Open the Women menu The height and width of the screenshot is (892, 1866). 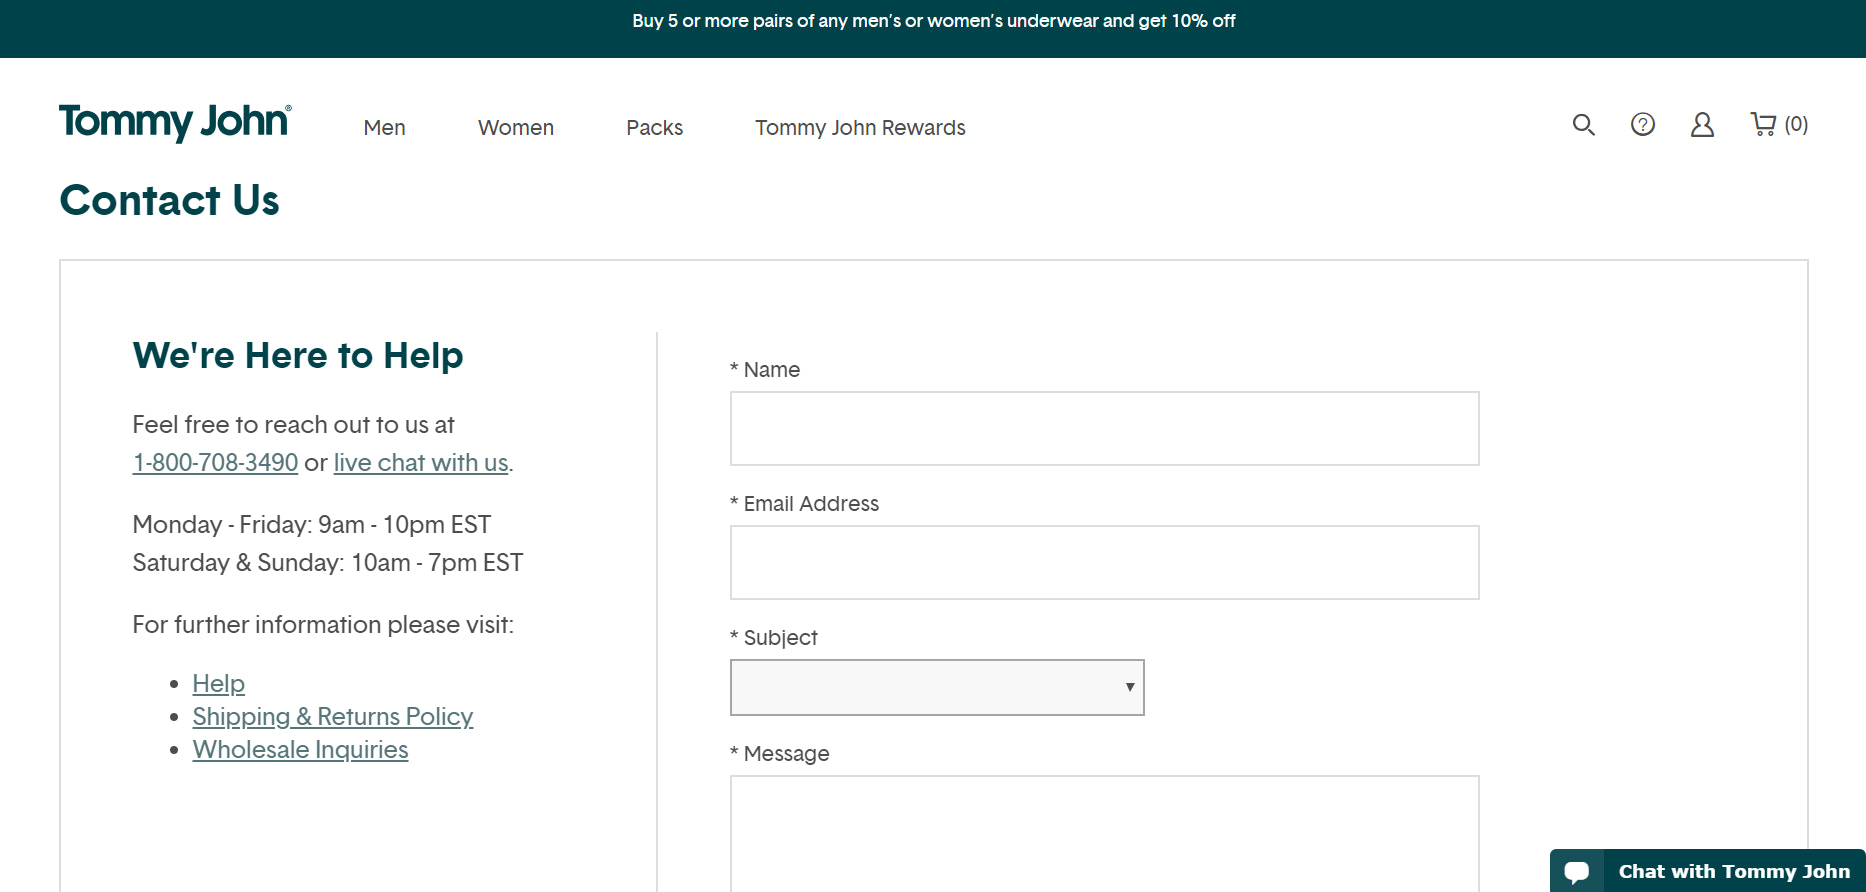point(516,128)
